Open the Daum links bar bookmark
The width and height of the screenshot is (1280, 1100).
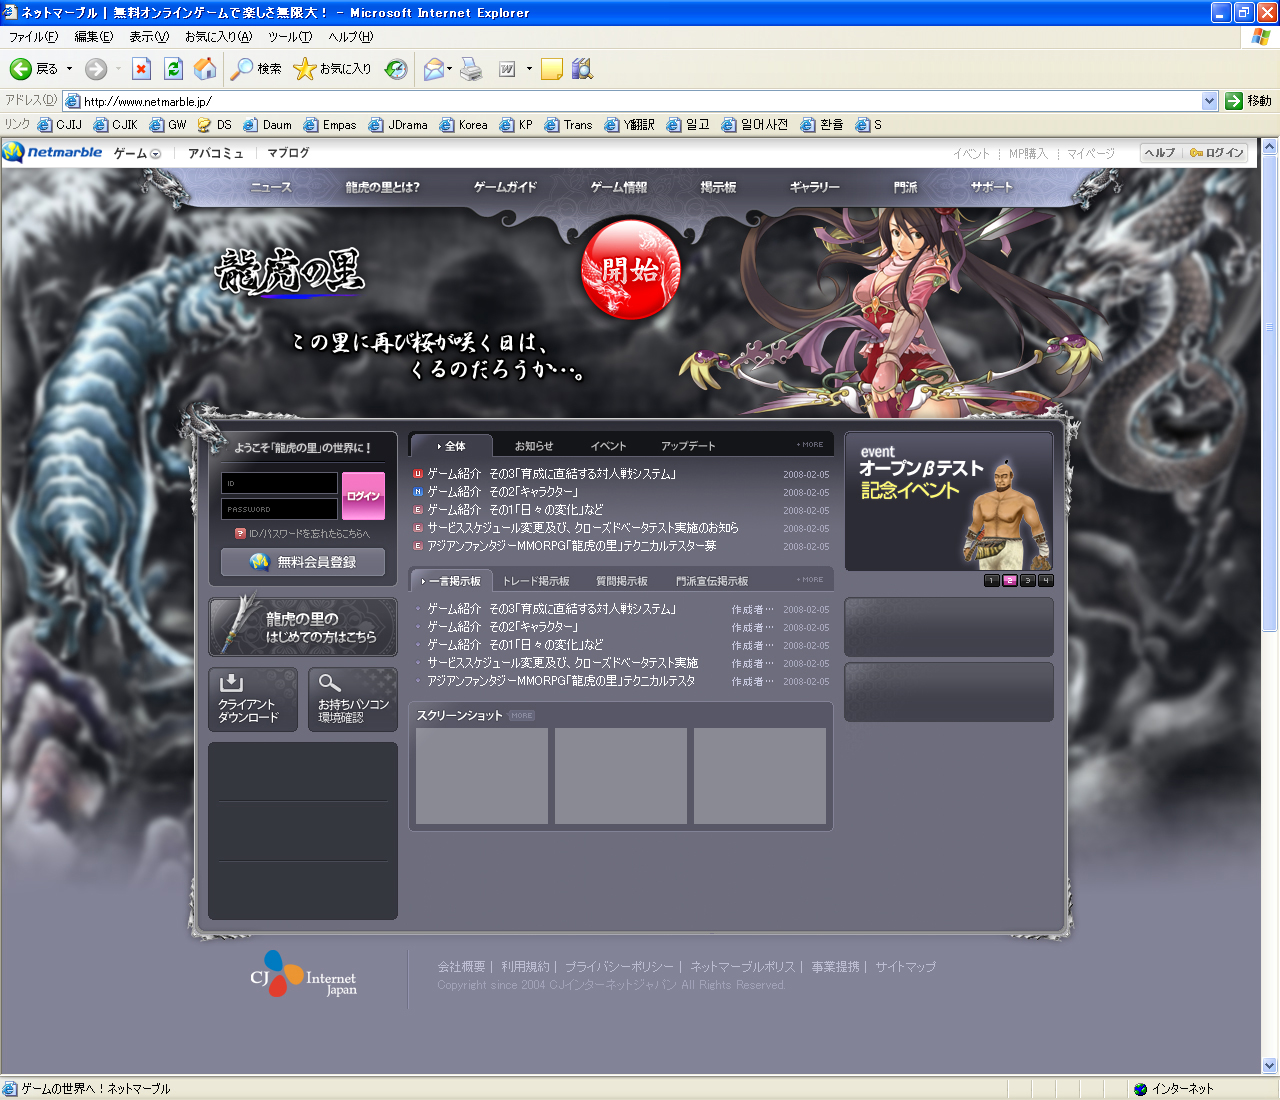click(267, 125)
